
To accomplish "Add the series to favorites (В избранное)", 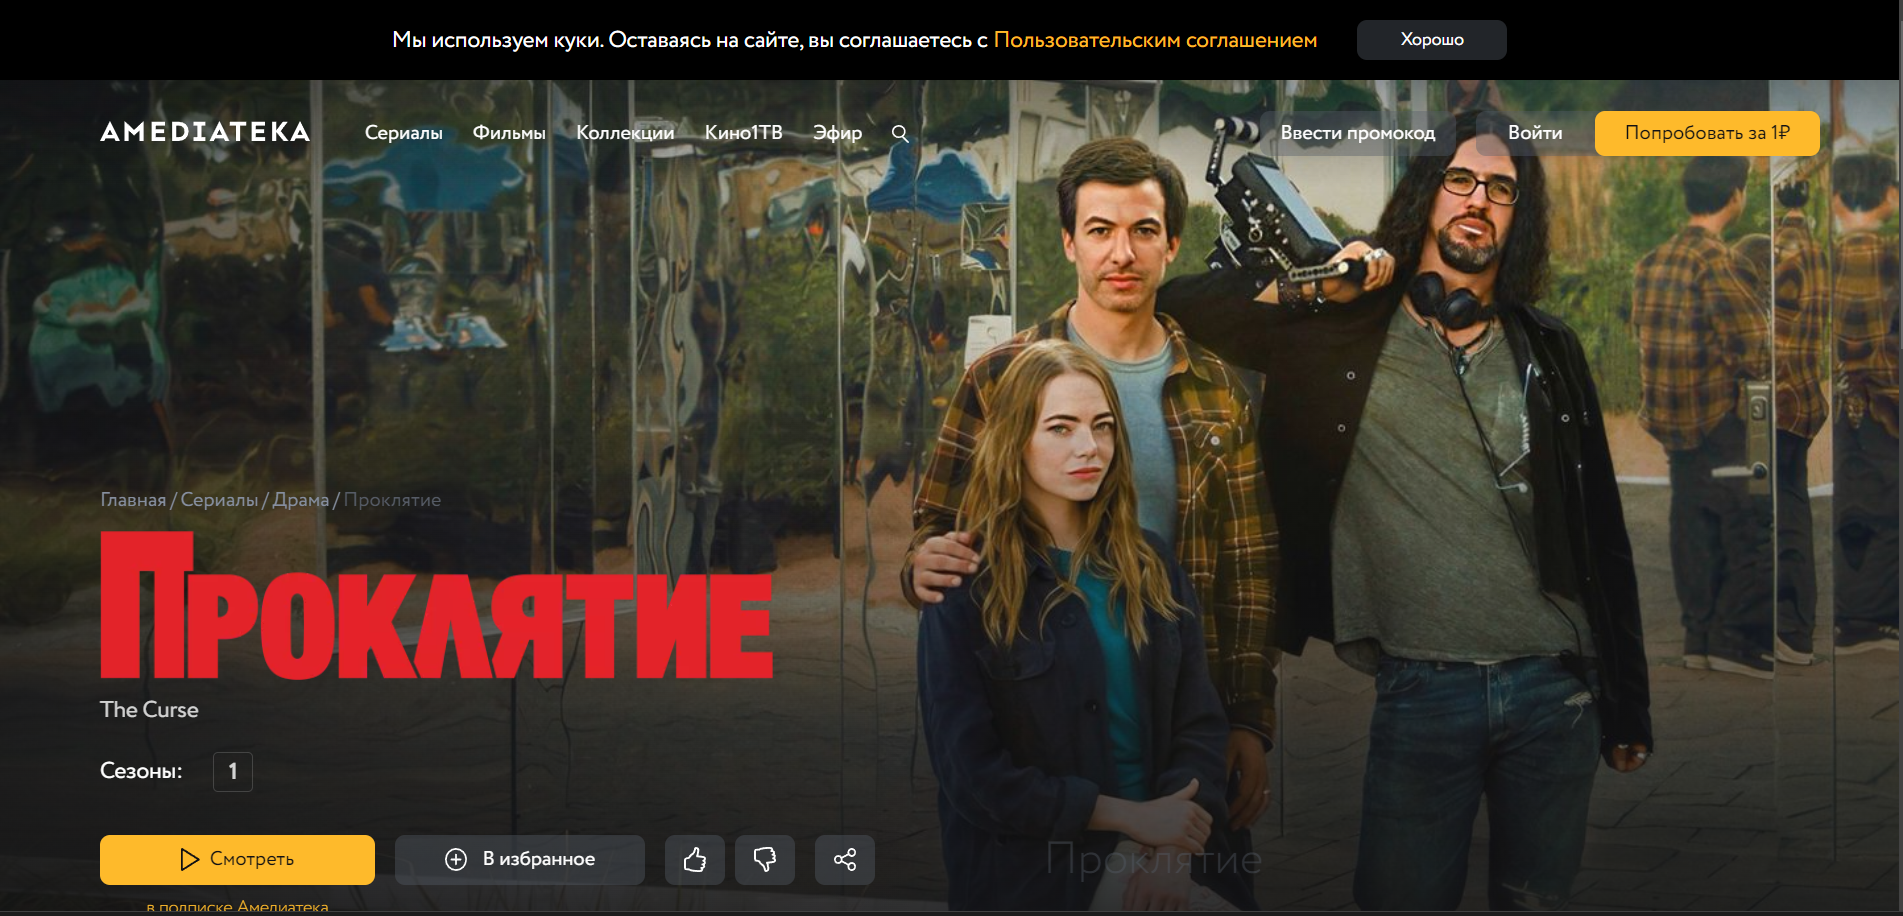I will coord(520,860).
